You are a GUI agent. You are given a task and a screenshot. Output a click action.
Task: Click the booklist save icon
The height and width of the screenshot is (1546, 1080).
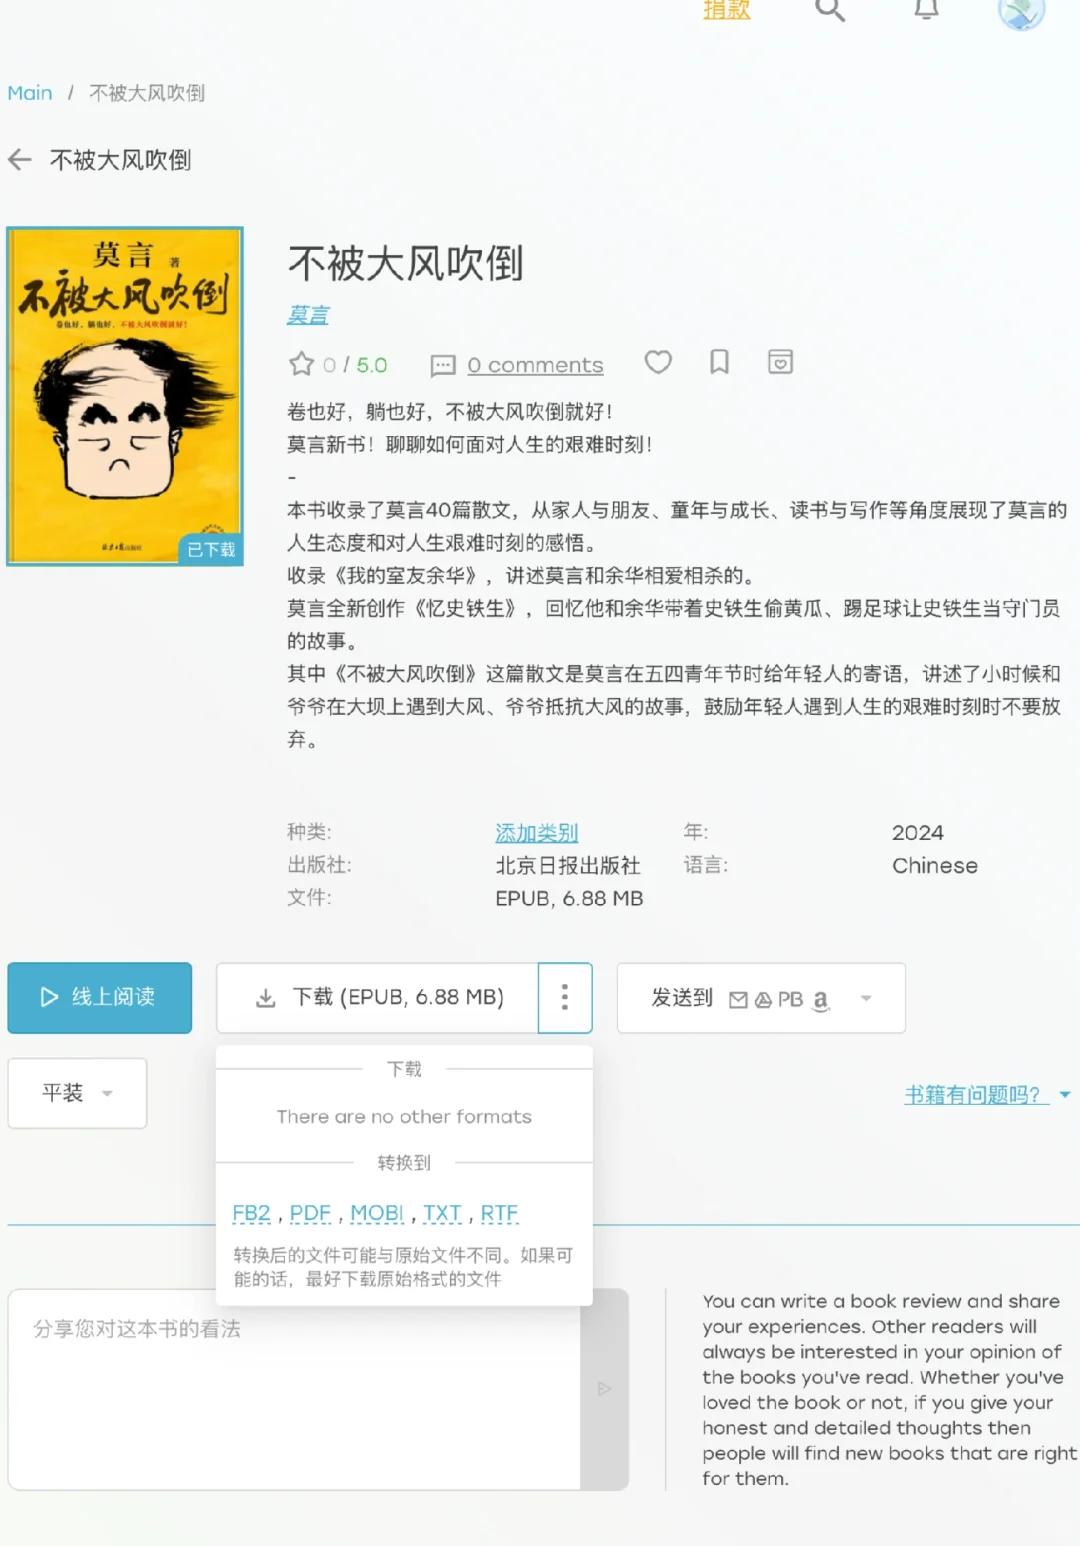point(780,362)
